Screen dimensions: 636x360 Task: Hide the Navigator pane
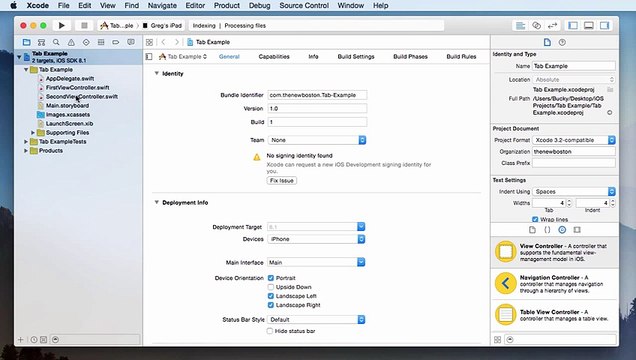click(573, 26)
